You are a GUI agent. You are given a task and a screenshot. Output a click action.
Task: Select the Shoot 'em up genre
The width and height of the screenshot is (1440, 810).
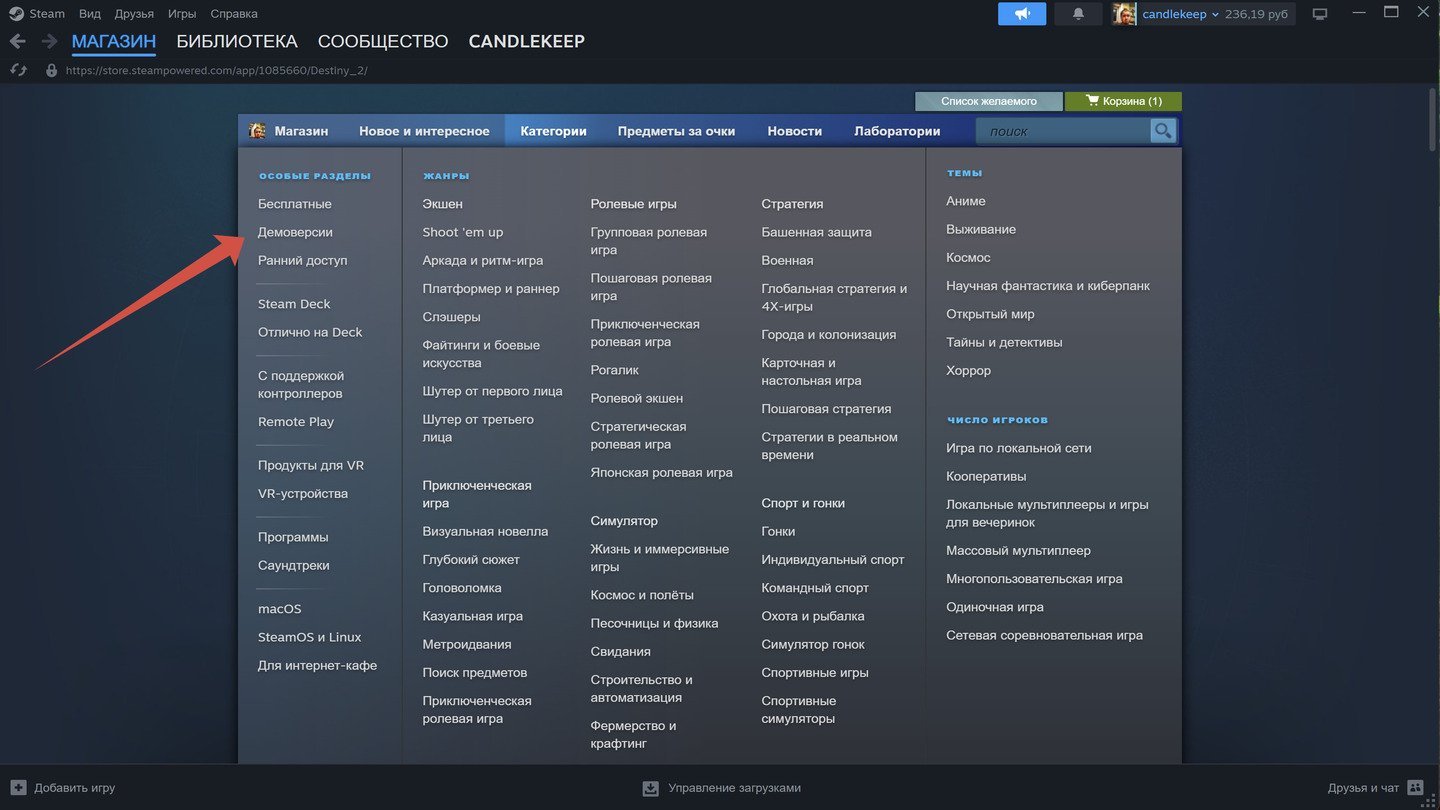[463, 232]
